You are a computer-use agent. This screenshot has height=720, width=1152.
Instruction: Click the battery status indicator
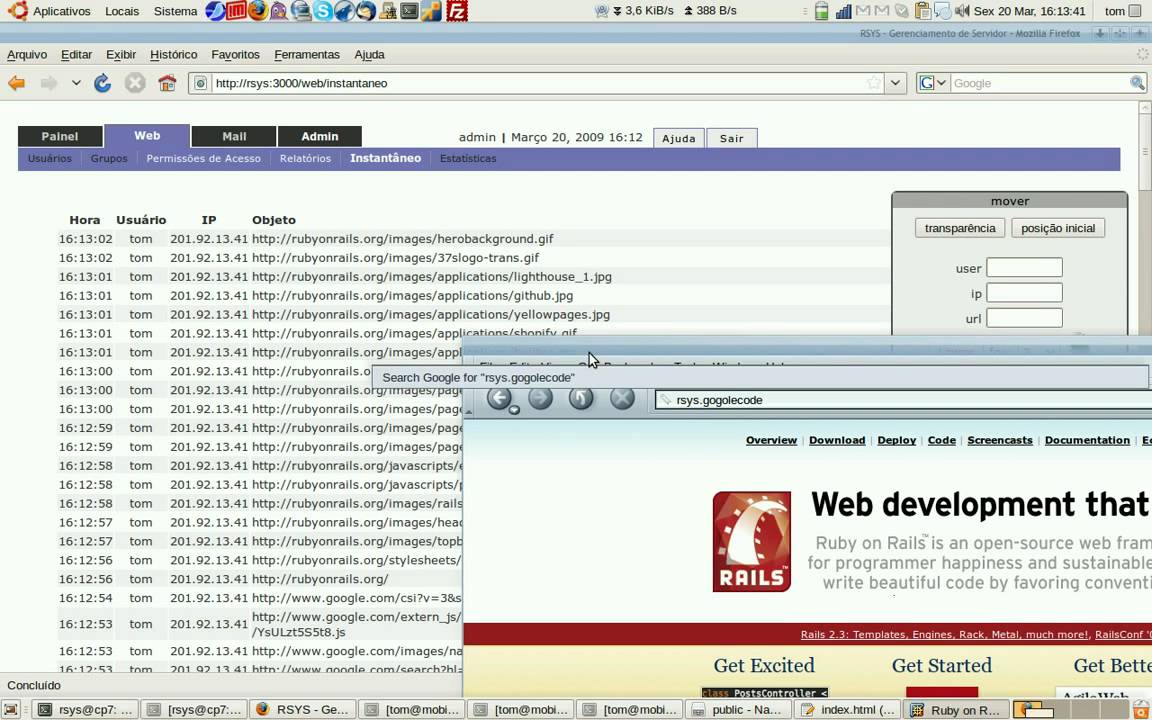pos(822,11)
